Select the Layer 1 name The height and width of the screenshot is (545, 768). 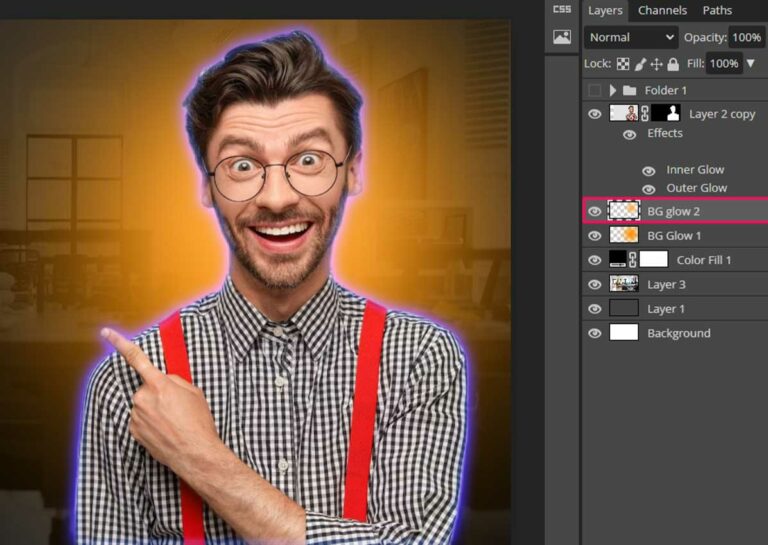click(666, 309)
